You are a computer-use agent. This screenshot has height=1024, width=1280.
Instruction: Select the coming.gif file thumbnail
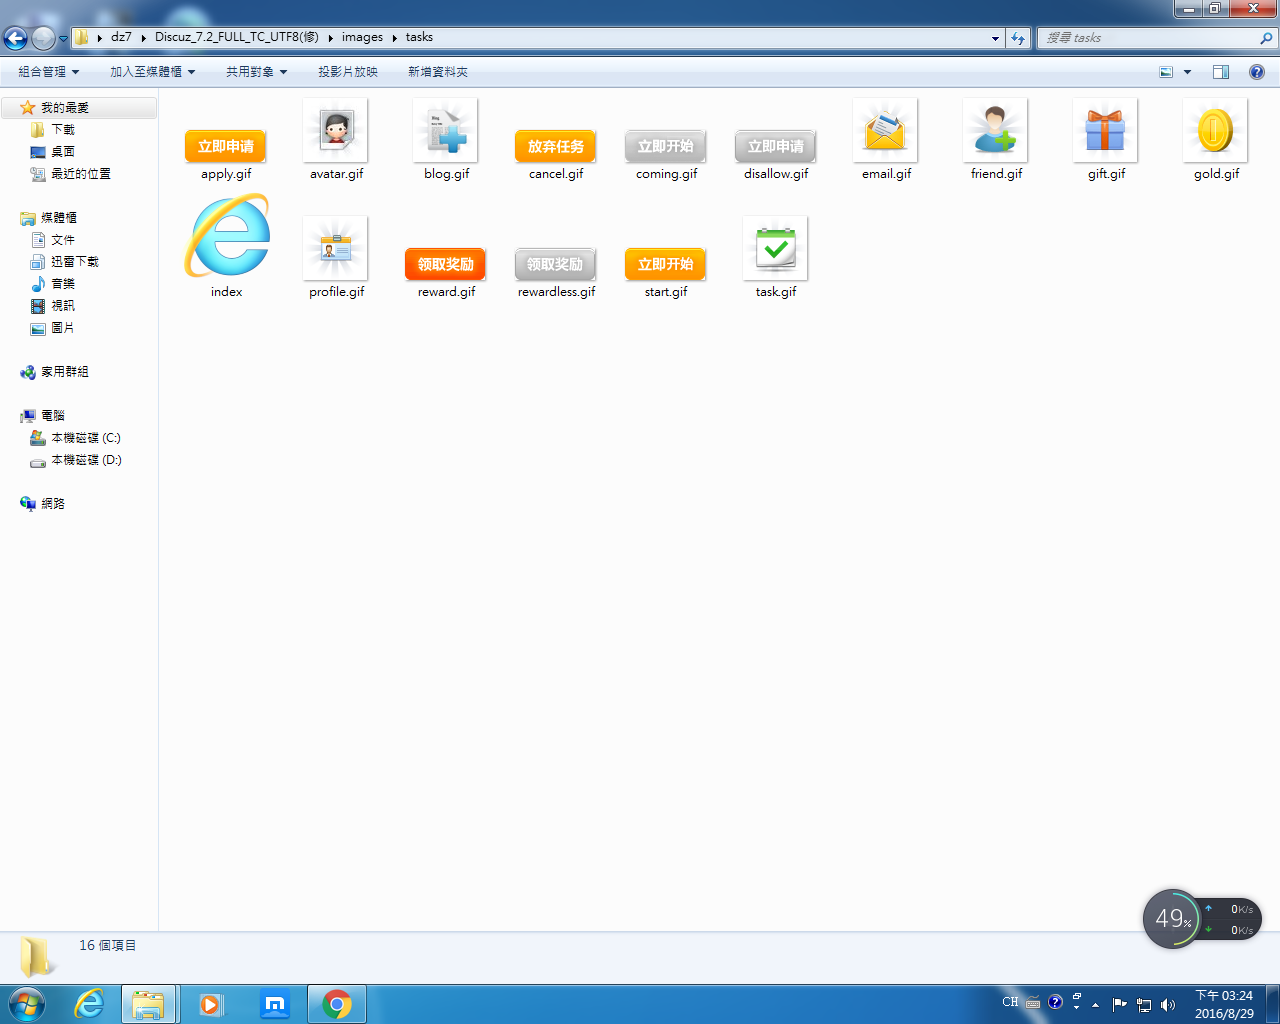tap(666, 146)
